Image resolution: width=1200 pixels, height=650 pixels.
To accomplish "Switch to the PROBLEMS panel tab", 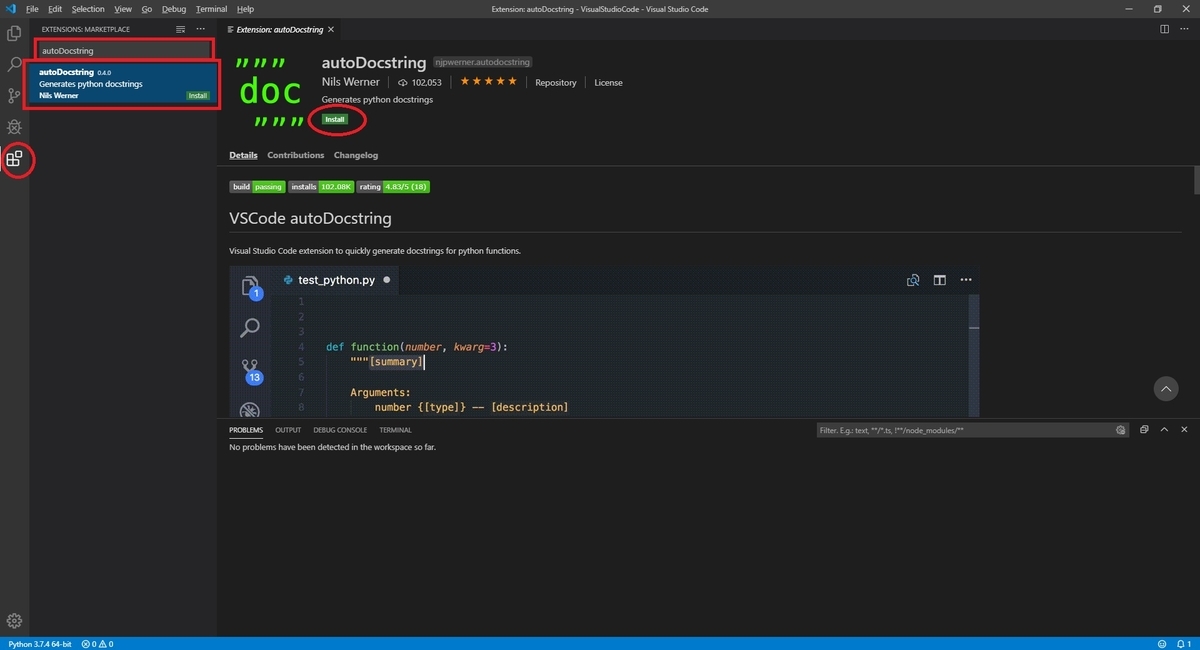I will [x=246, y=430].
